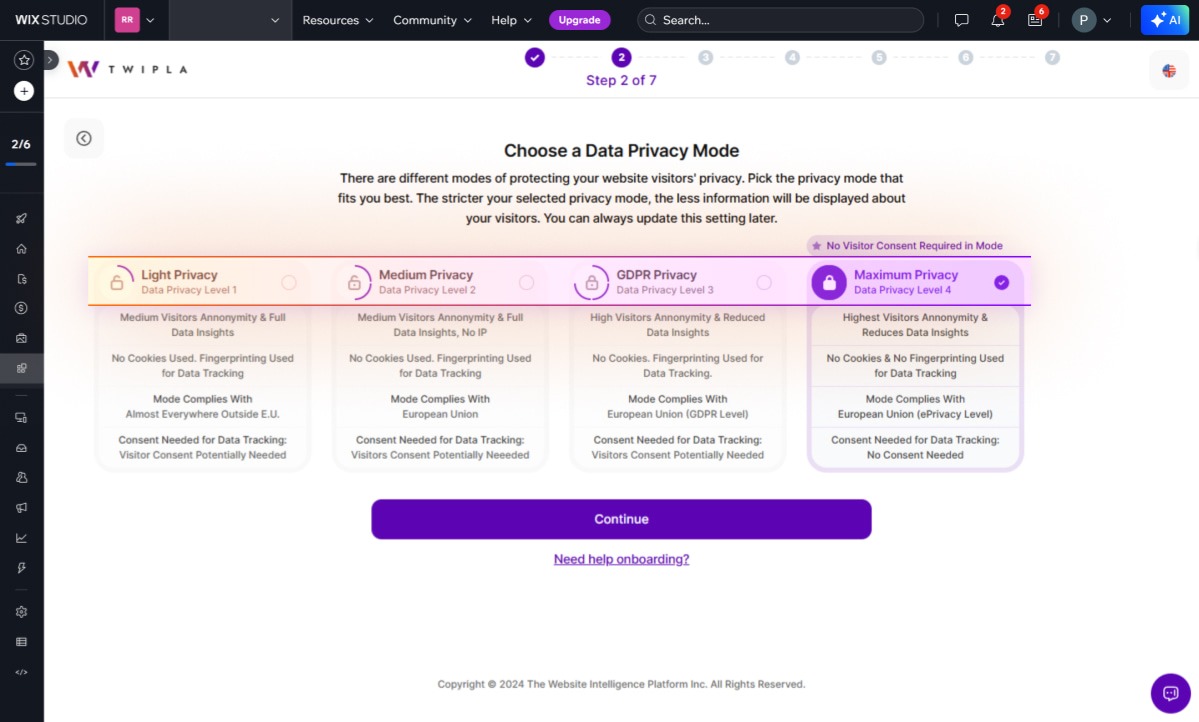
Task: Expand the Community dropdown menu
Action: click(x=431, y=20)
